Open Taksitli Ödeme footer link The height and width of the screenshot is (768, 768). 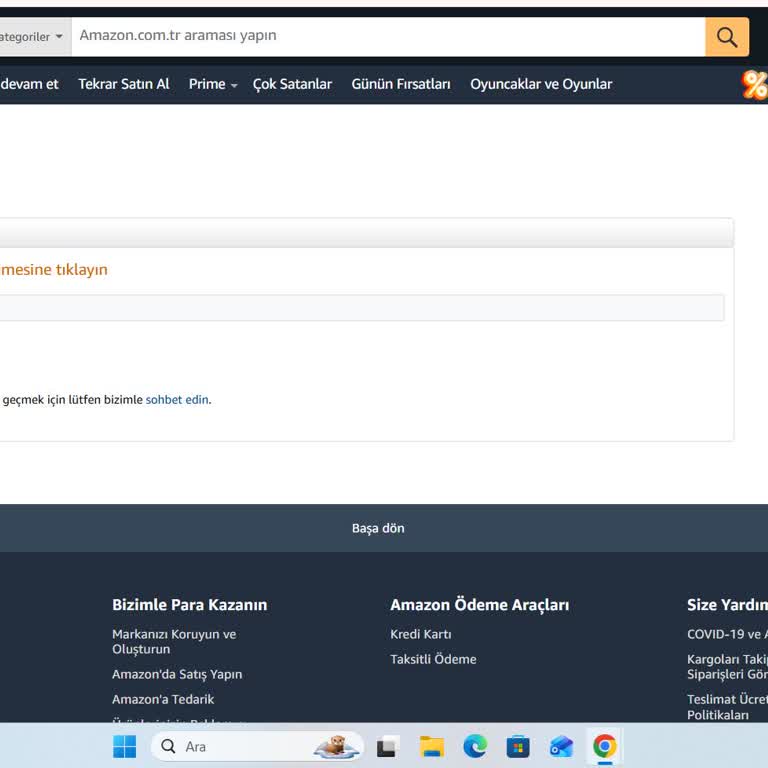(433, 659)
